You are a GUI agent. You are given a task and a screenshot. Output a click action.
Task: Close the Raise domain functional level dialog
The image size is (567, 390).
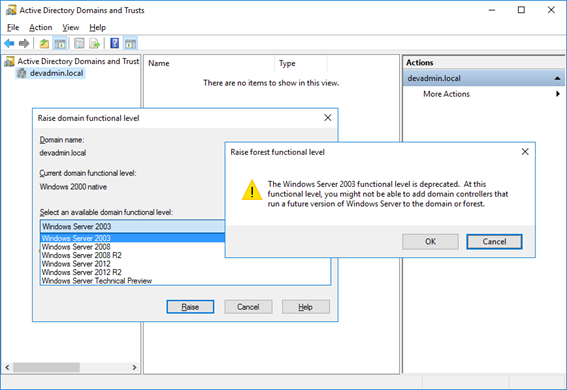[x=328, y=118]
